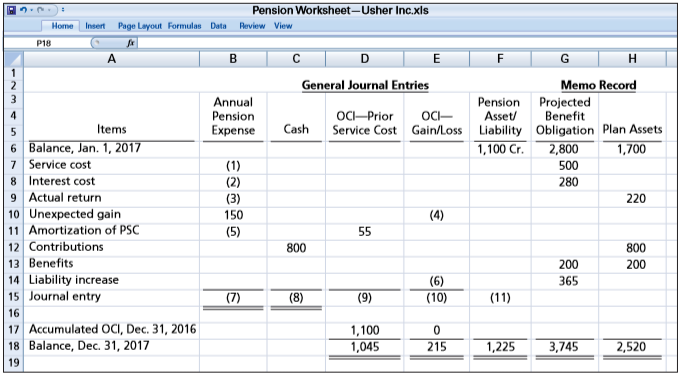Select the Unexpected gain 150 cell

[x=233, y=215]
